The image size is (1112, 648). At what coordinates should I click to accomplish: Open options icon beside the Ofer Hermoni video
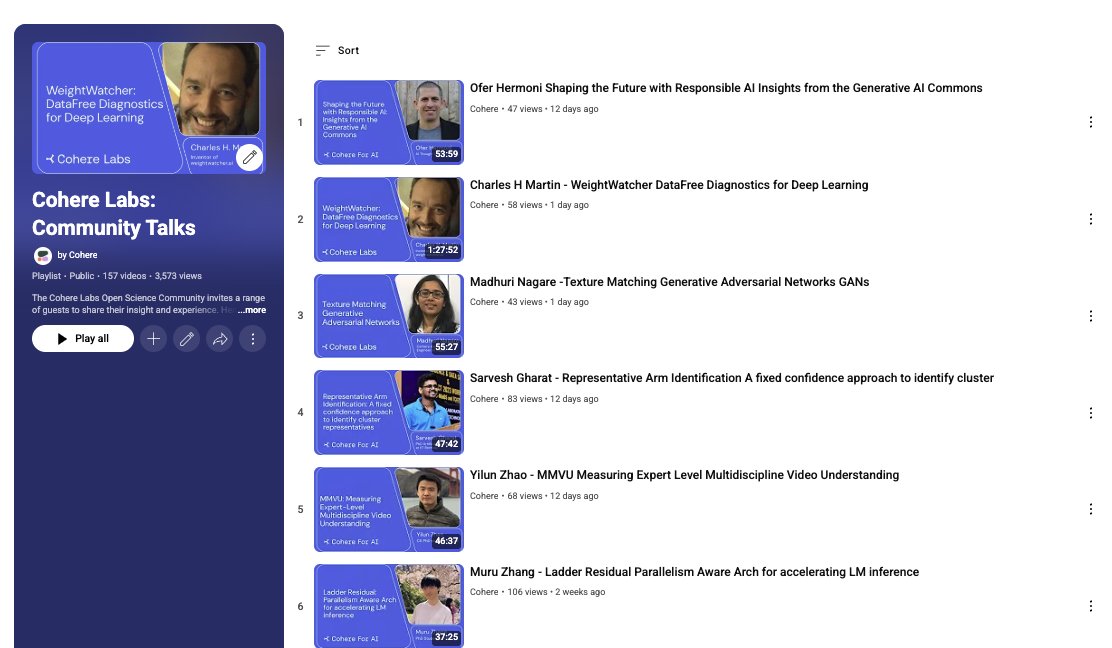[x=1090, y=121]
